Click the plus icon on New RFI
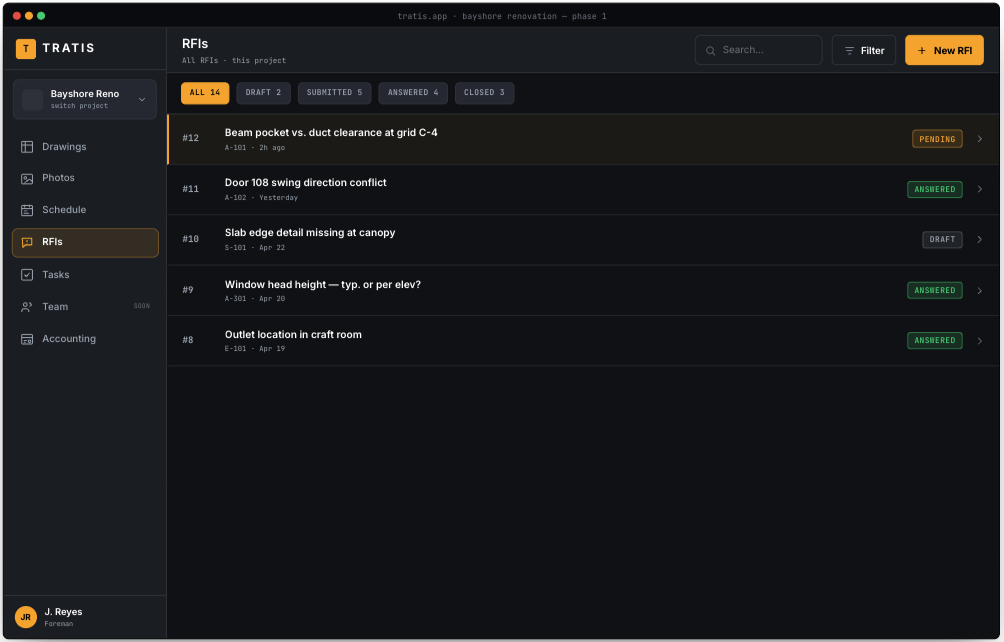The image size is (1004, 642). 921,51
